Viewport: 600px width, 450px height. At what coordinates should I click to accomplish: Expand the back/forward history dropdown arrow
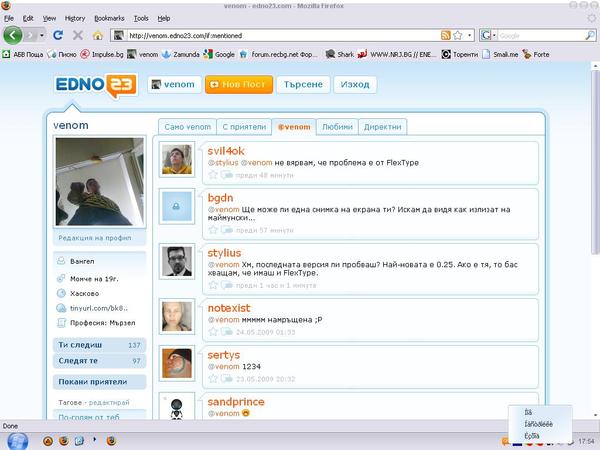click(41, 36)
